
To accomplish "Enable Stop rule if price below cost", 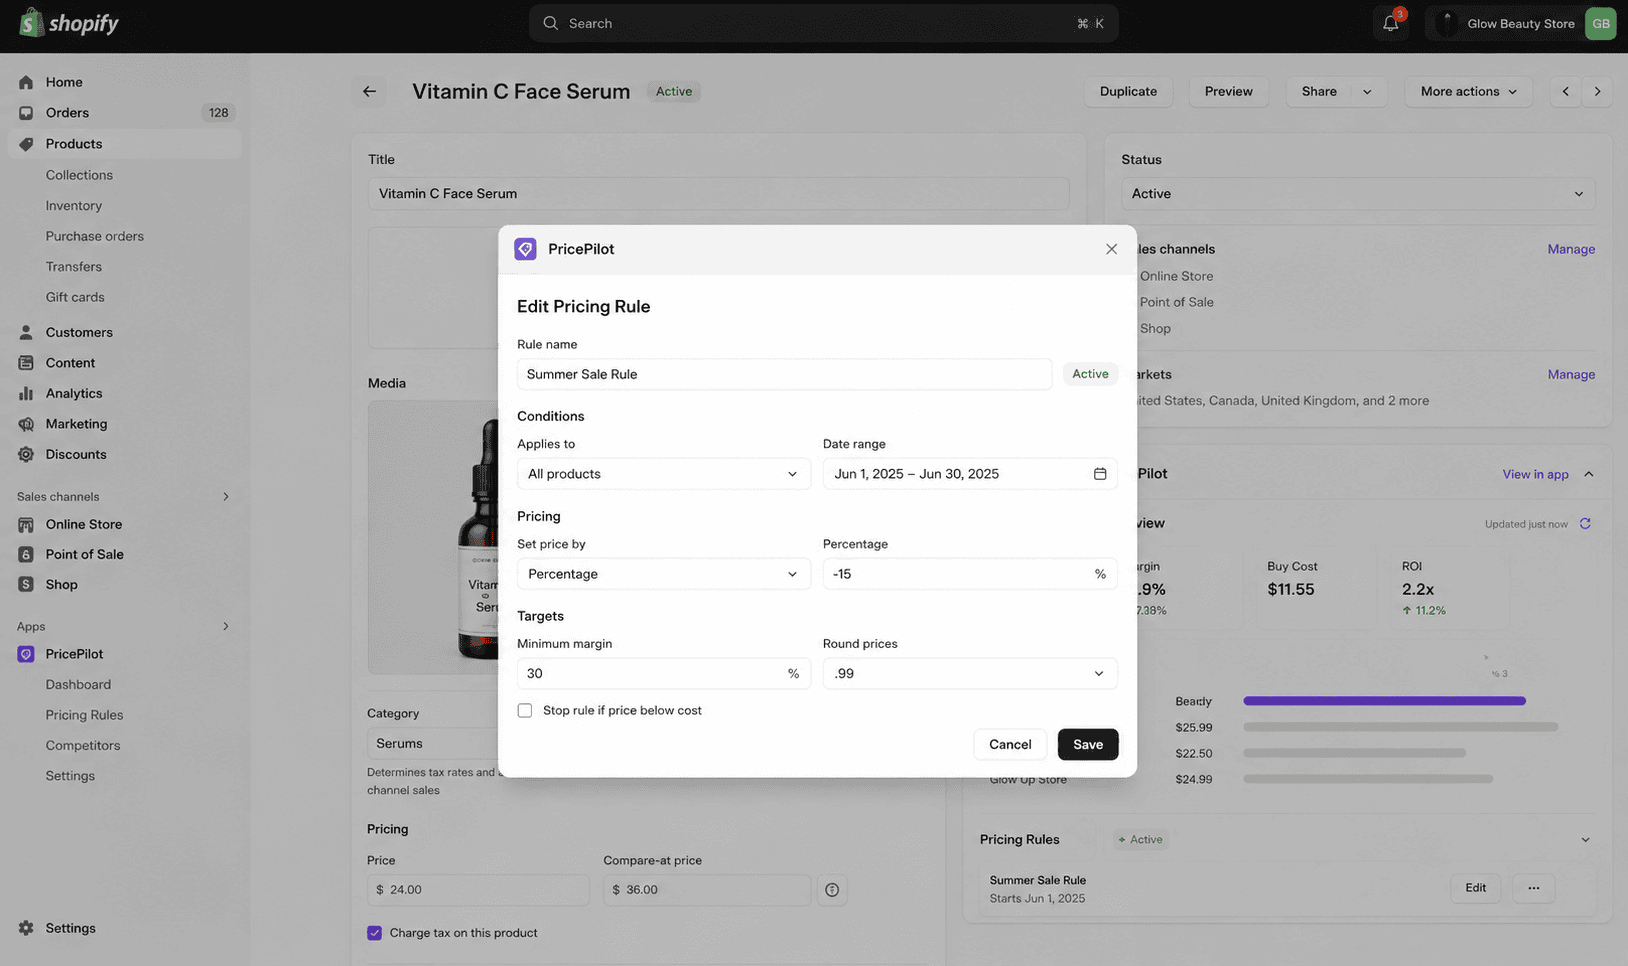I will click(x=525, y=710).
